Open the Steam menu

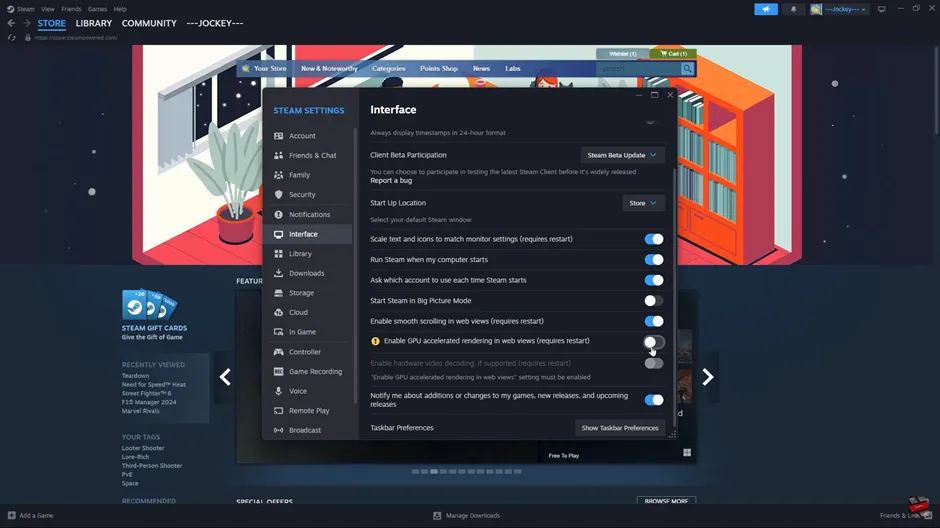pyautogui.click(x=25, y=9)
